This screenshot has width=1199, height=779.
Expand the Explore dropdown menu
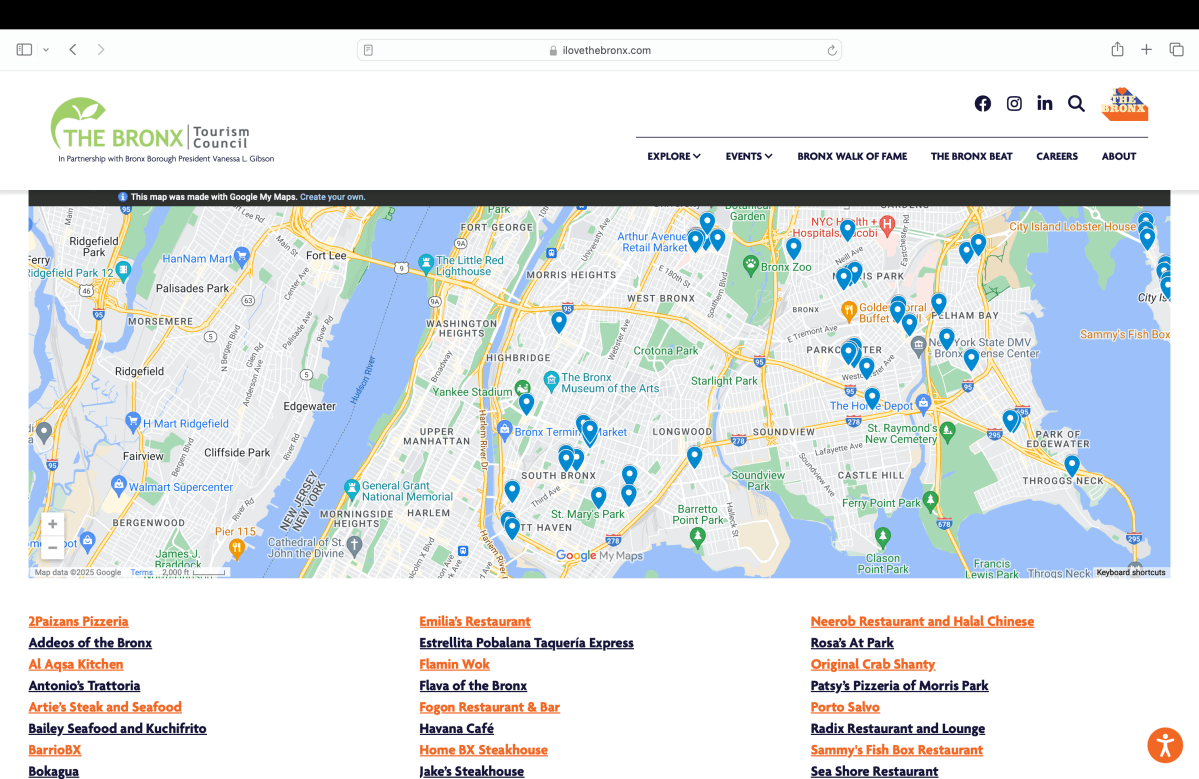(x=674, y=156)
